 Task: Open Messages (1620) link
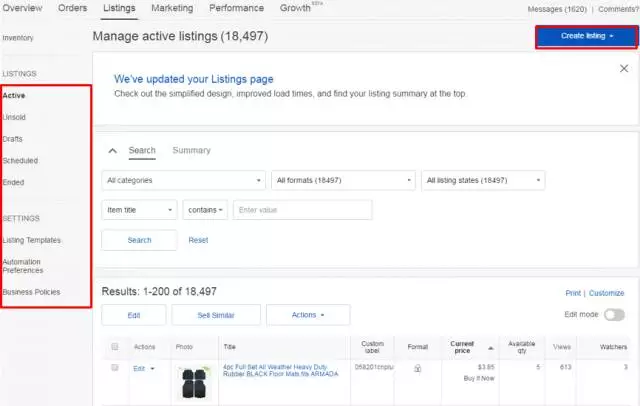click(557, 9)
